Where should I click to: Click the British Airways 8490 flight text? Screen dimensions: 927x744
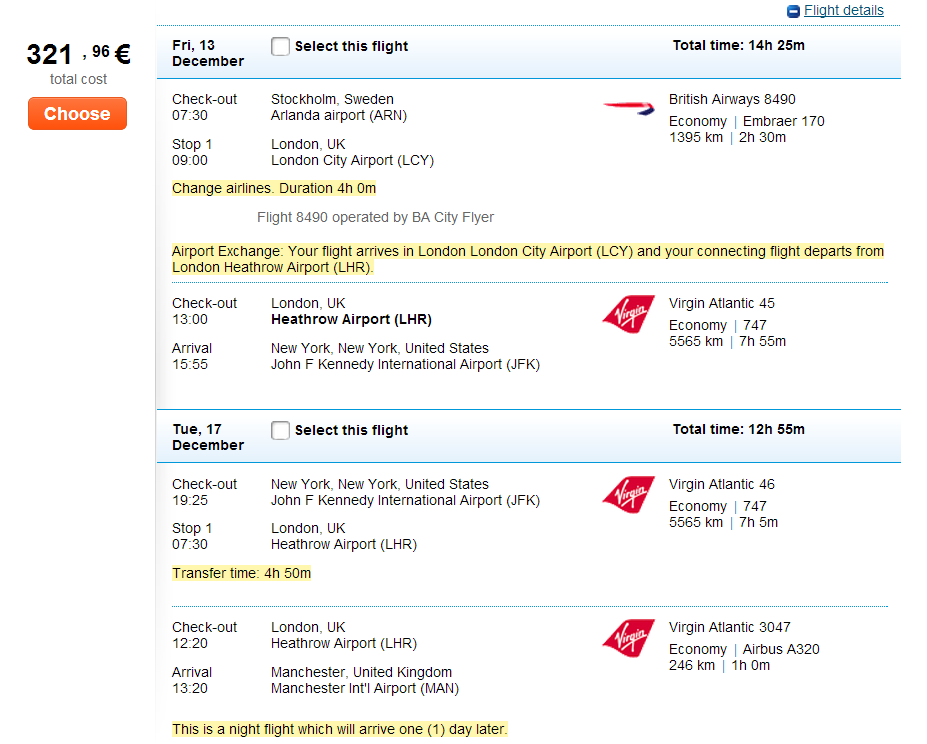point(732,100)
